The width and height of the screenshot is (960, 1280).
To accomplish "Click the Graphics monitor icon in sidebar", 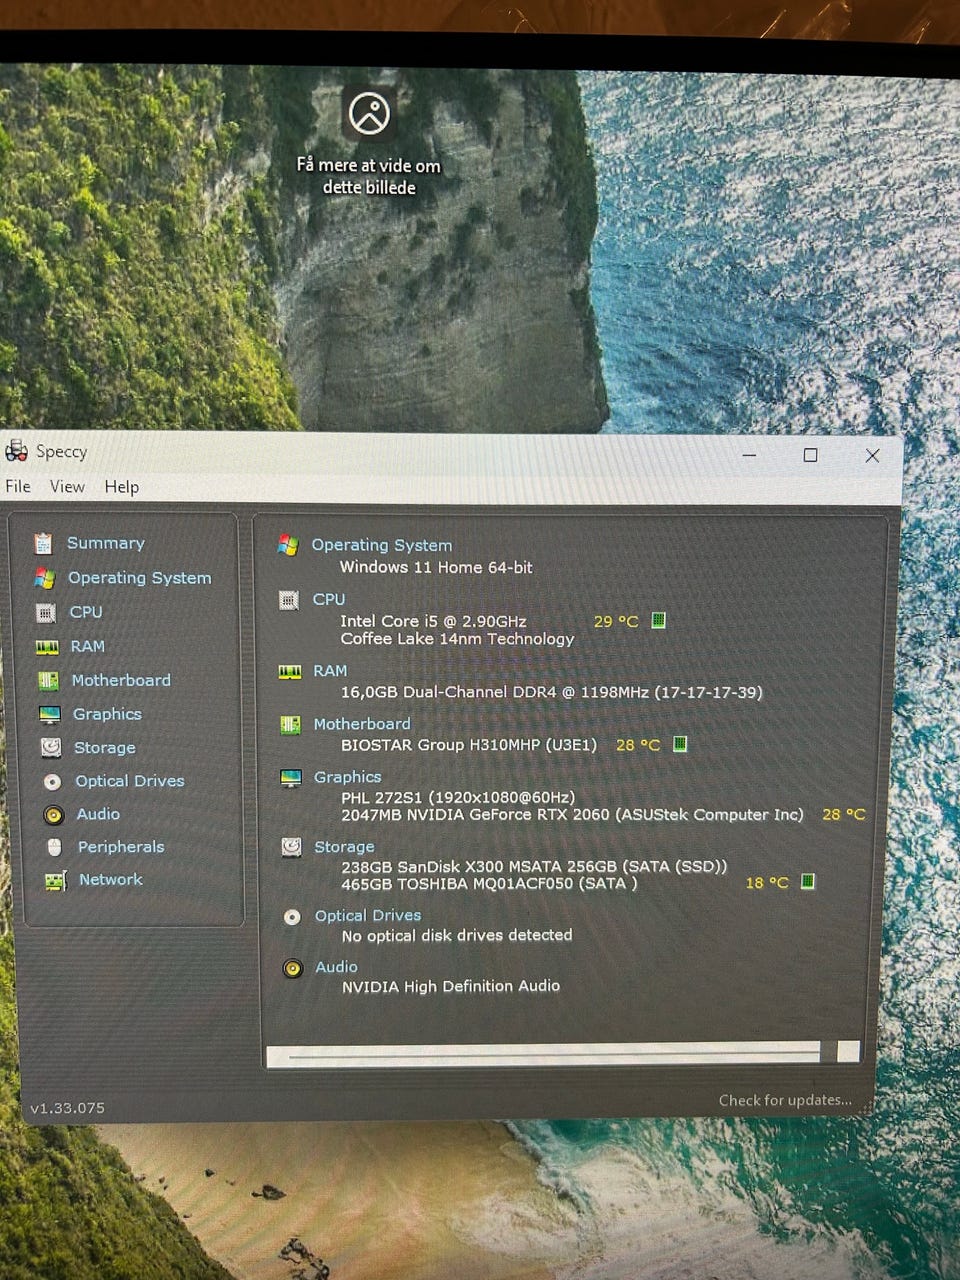I will tap(49, 714).
